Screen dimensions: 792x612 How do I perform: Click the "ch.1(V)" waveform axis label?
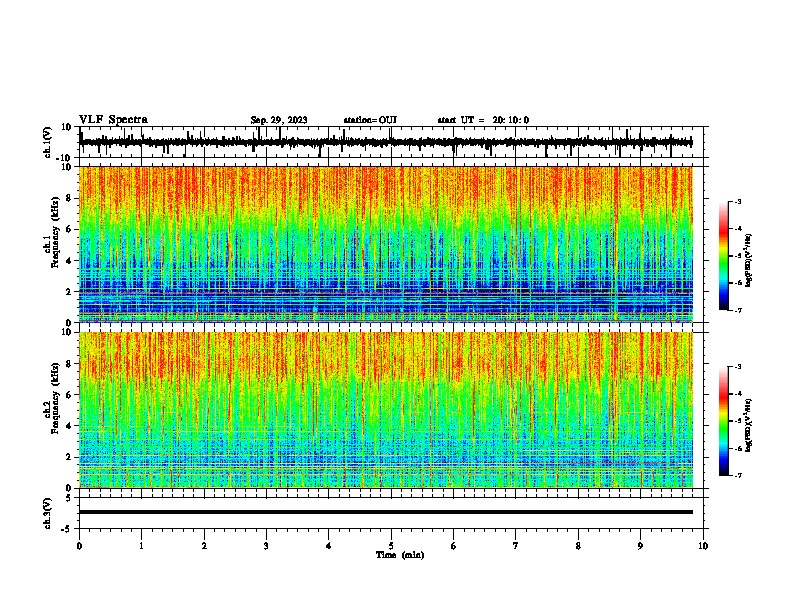pyautogui.click(x=48, y=142)
